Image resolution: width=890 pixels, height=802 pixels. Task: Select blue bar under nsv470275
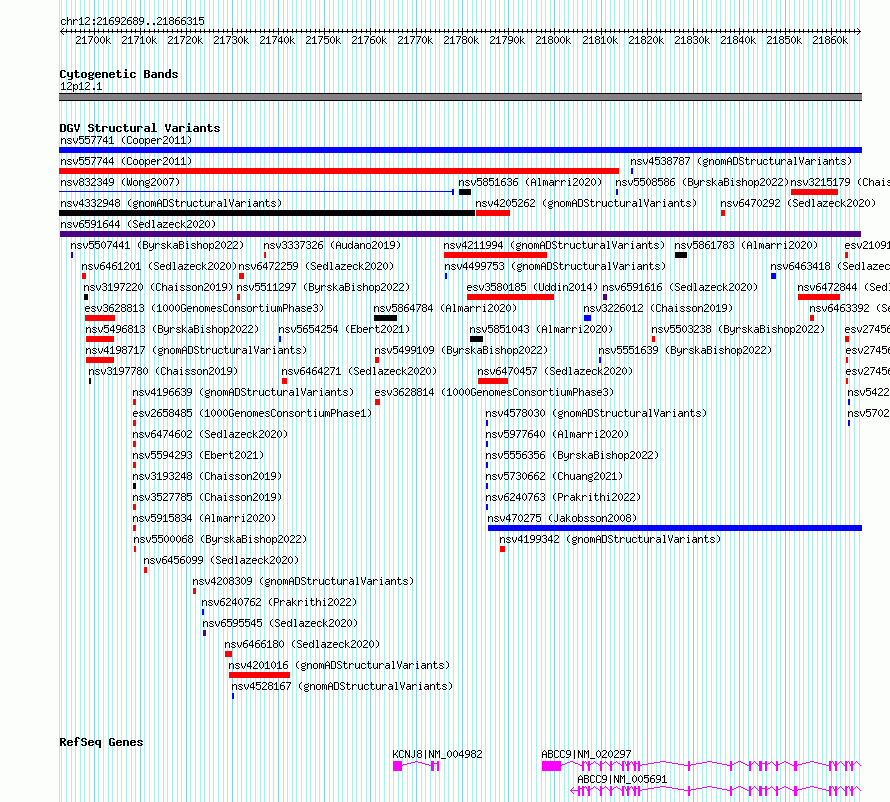tap(675, 528)
